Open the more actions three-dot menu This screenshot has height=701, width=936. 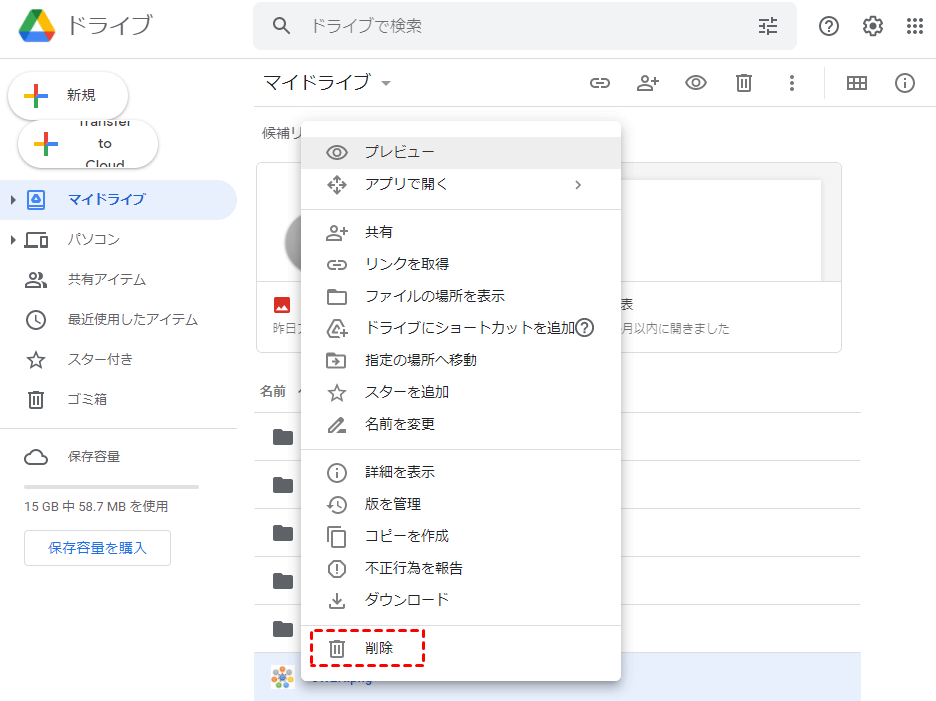point(792,83)
